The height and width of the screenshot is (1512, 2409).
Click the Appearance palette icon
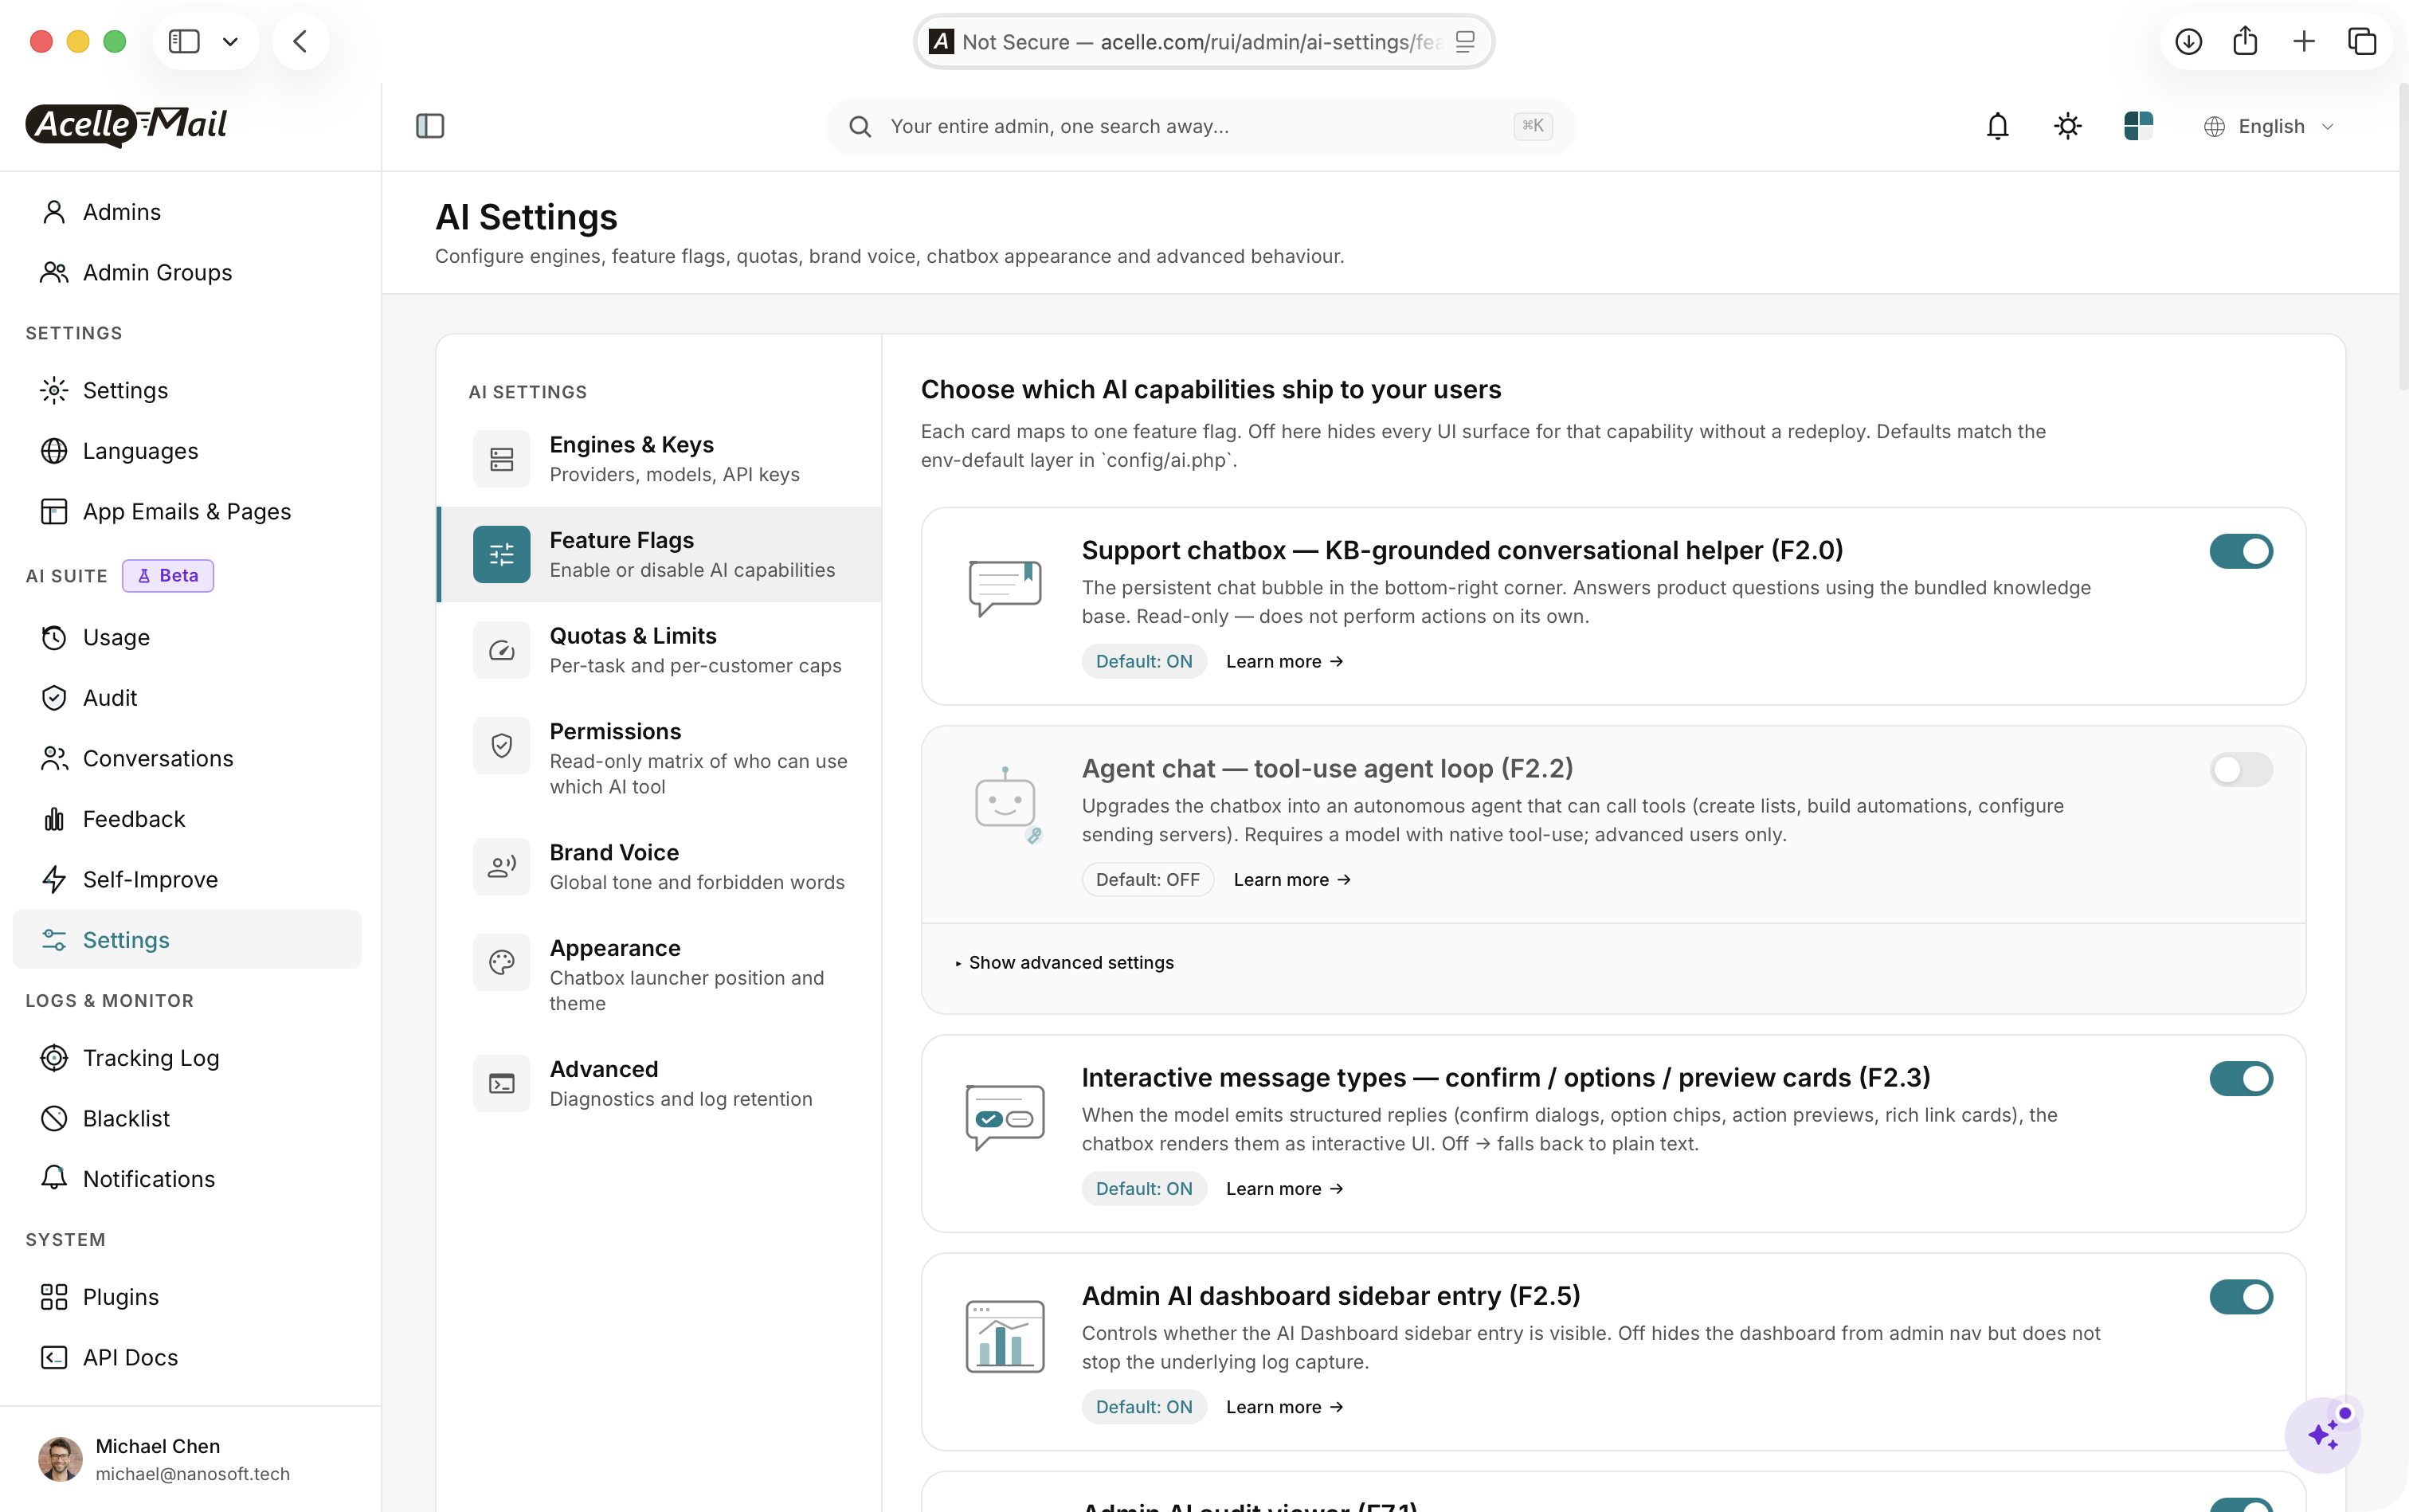(x=502, y=963)
